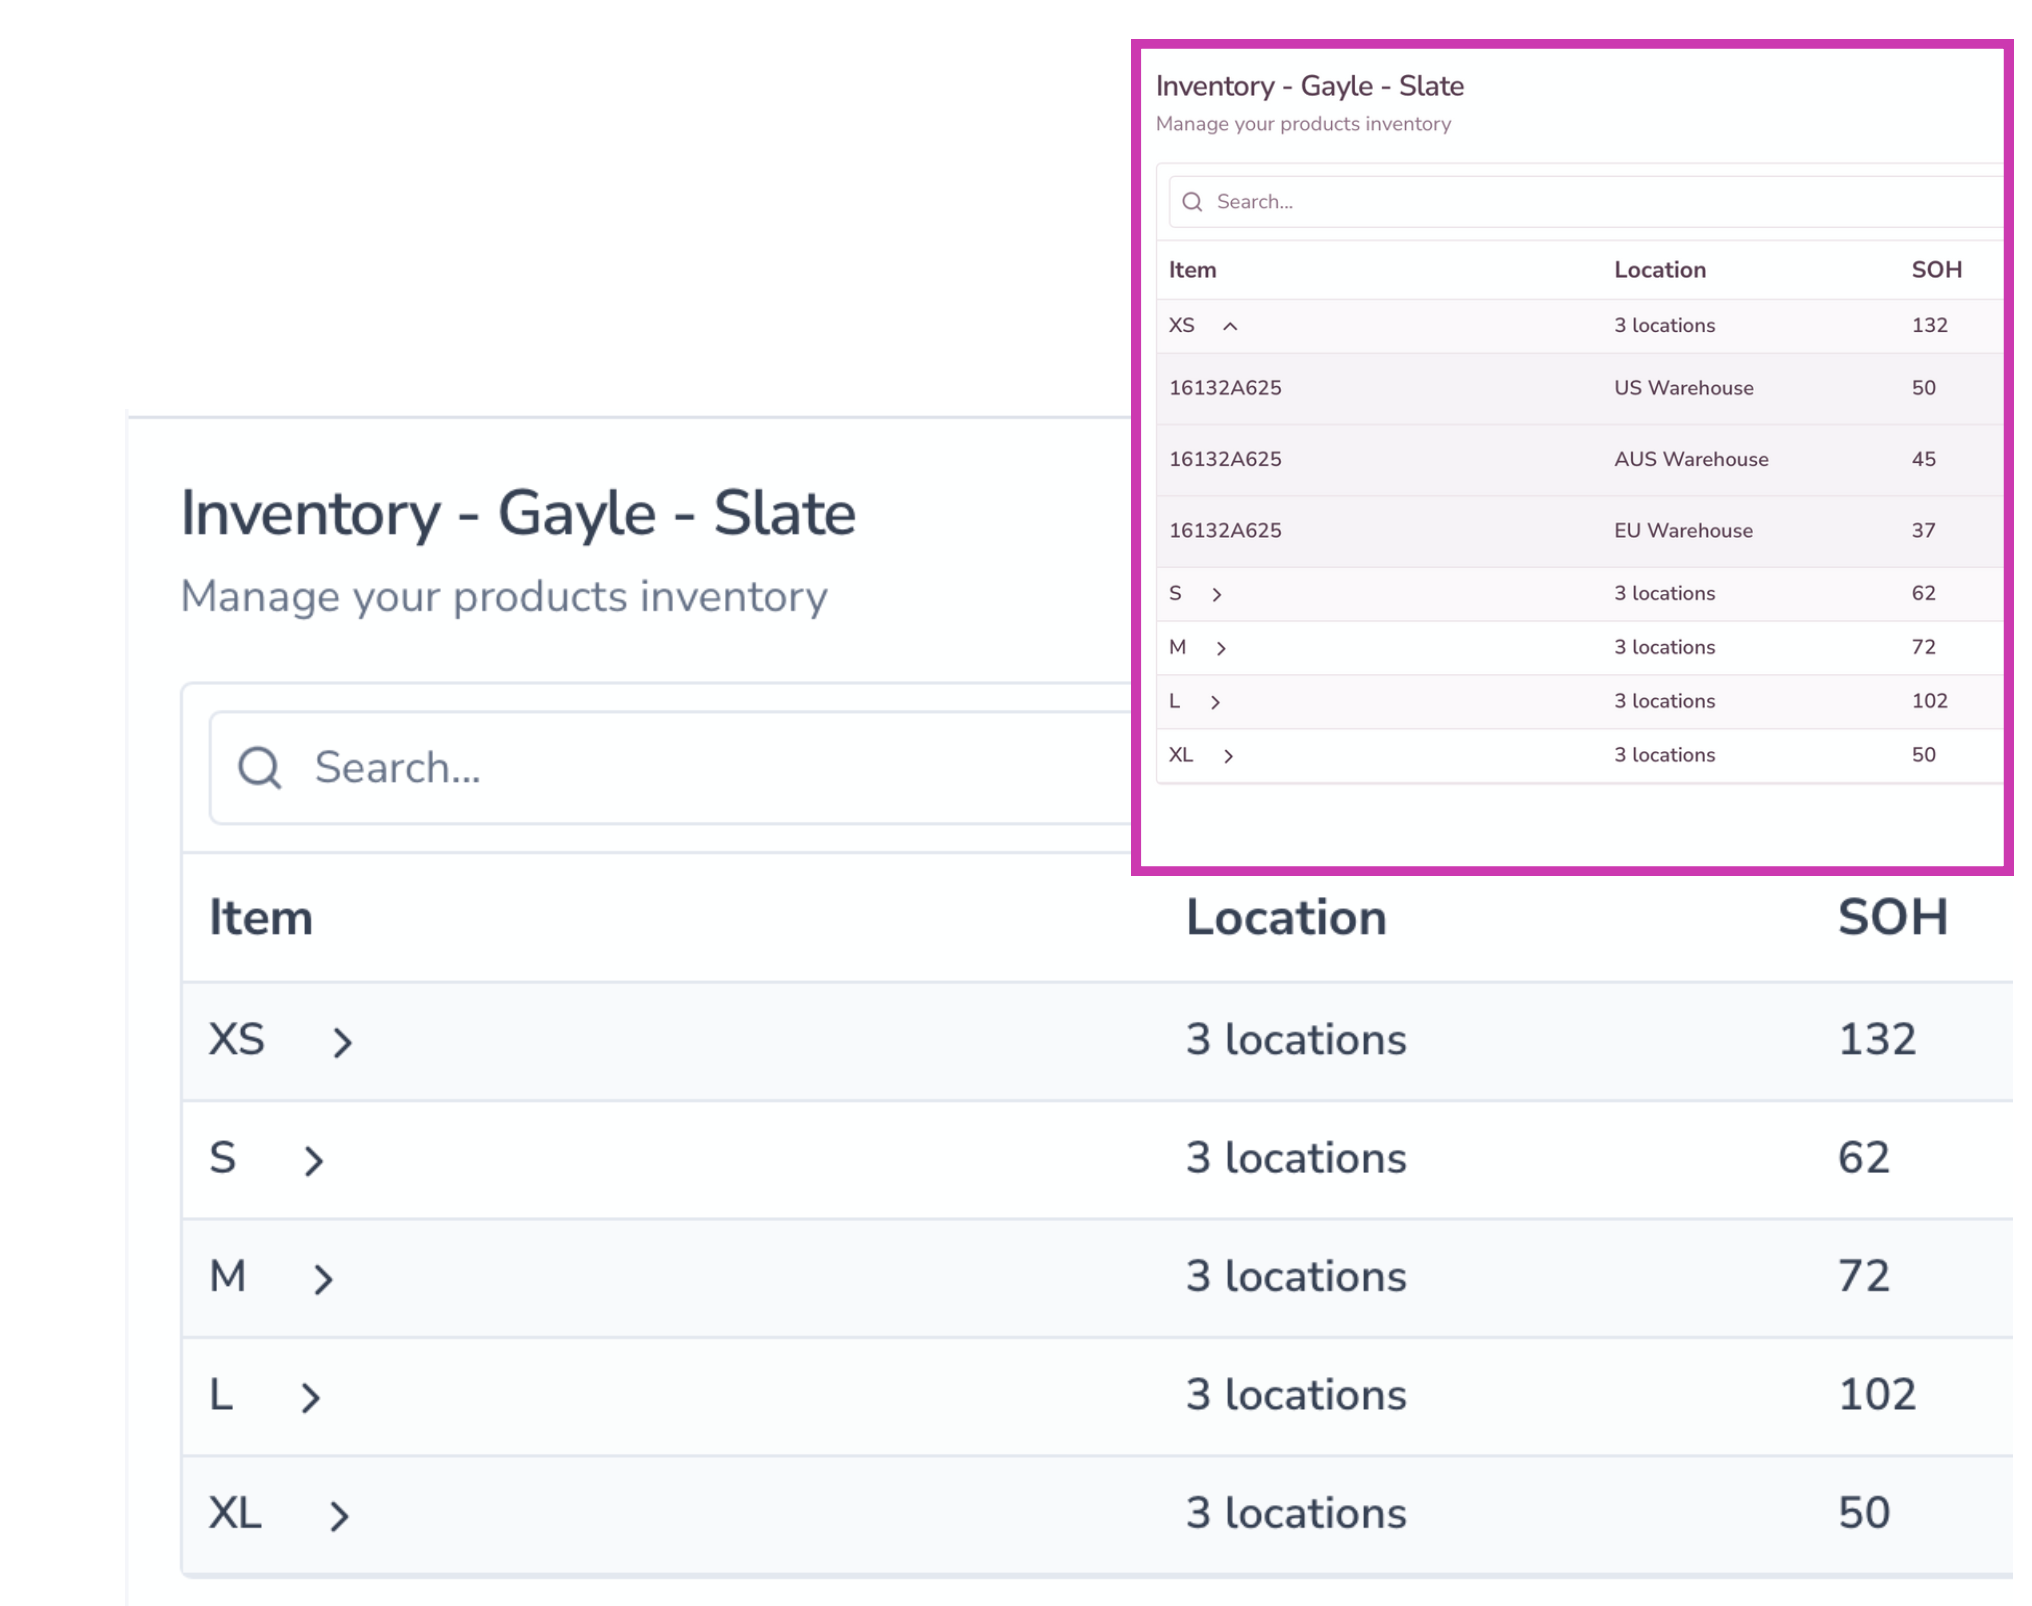Click the large Location column header

[1286, 918]
